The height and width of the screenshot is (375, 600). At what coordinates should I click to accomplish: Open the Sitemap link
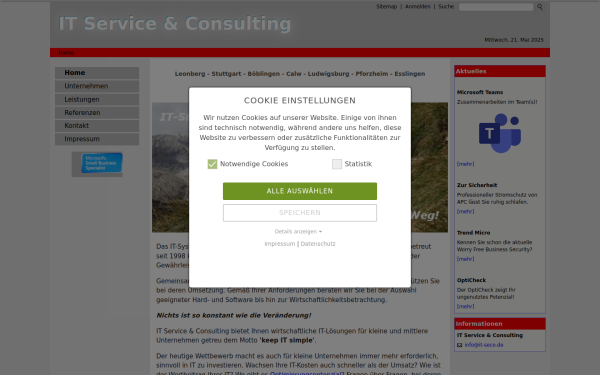pyautogui.click(x=386, y=7)
